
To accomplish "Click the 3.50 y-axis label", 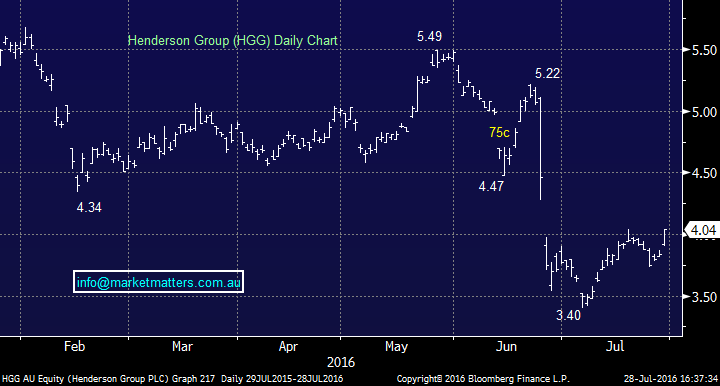I will (x=704, y=297).
